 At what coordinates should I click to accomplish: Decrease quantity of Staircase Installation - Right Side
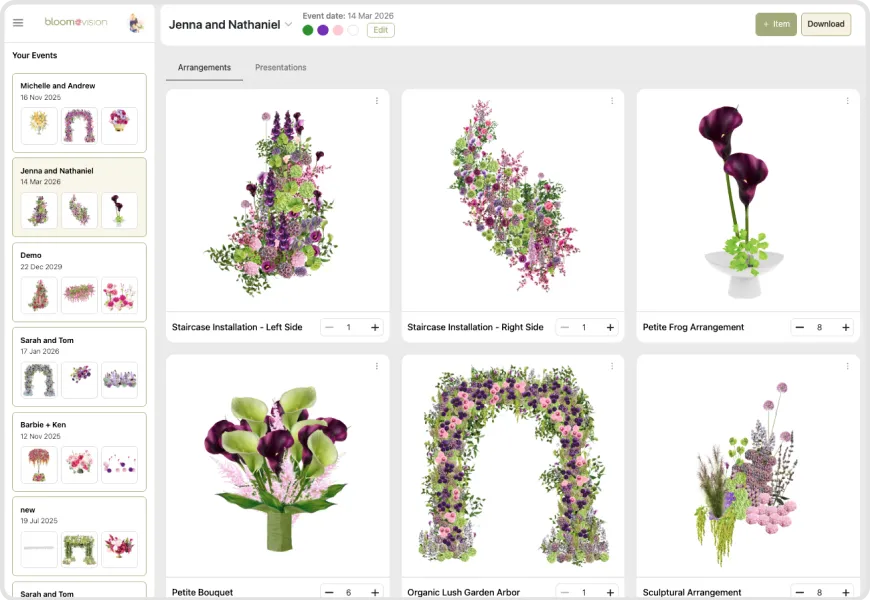click(565, 327)
